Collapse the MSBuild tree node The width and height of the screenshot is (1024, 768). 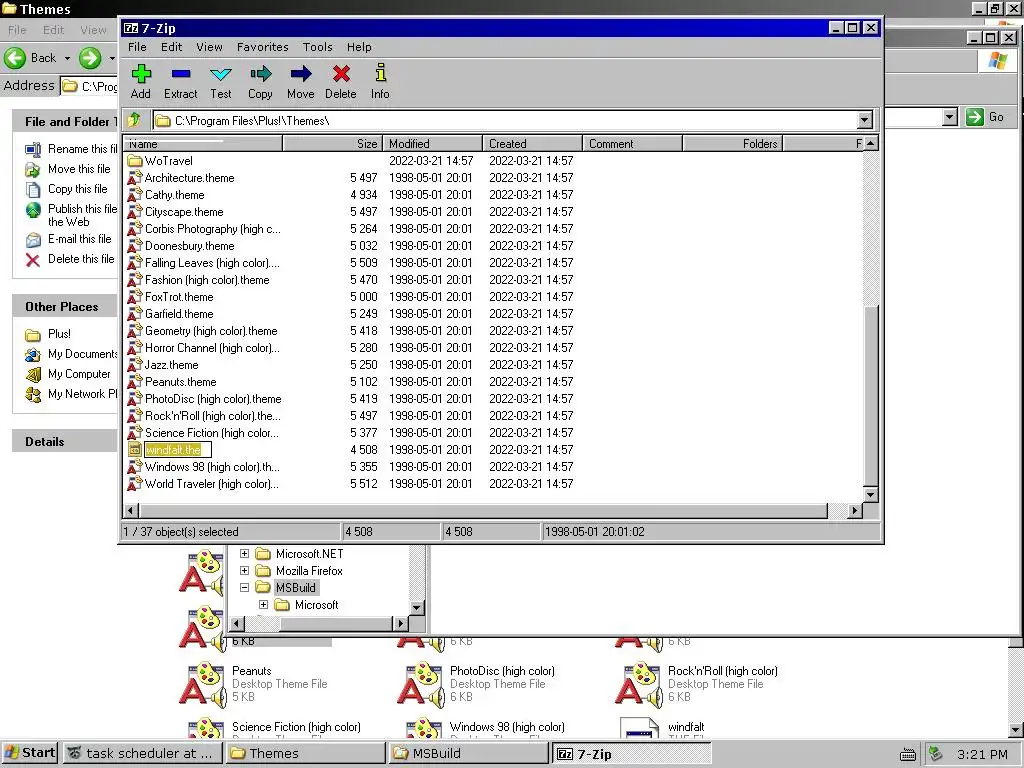pos(244,588)
